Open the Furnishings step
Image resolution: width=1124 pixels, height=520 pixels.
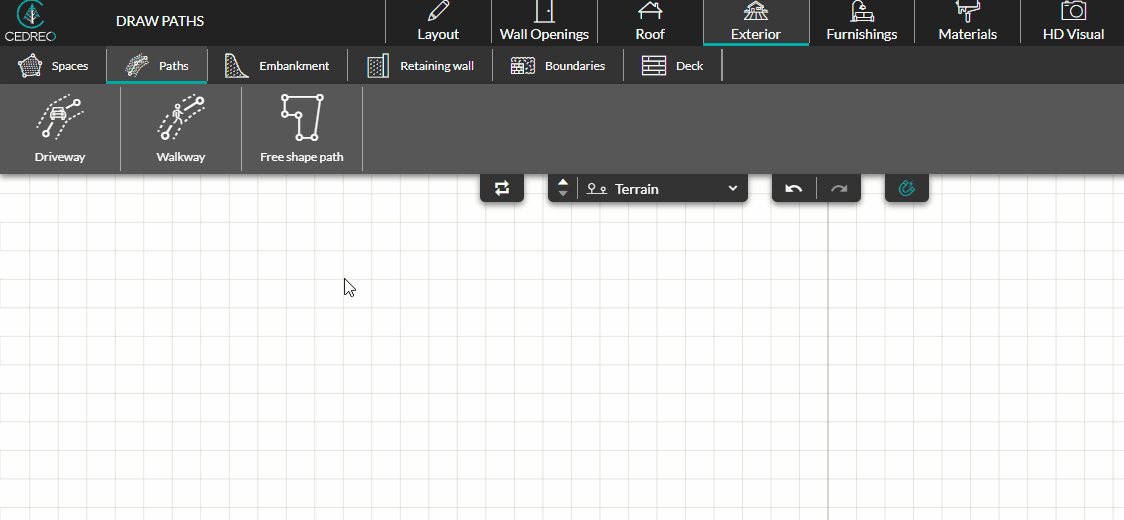(861, 22)
